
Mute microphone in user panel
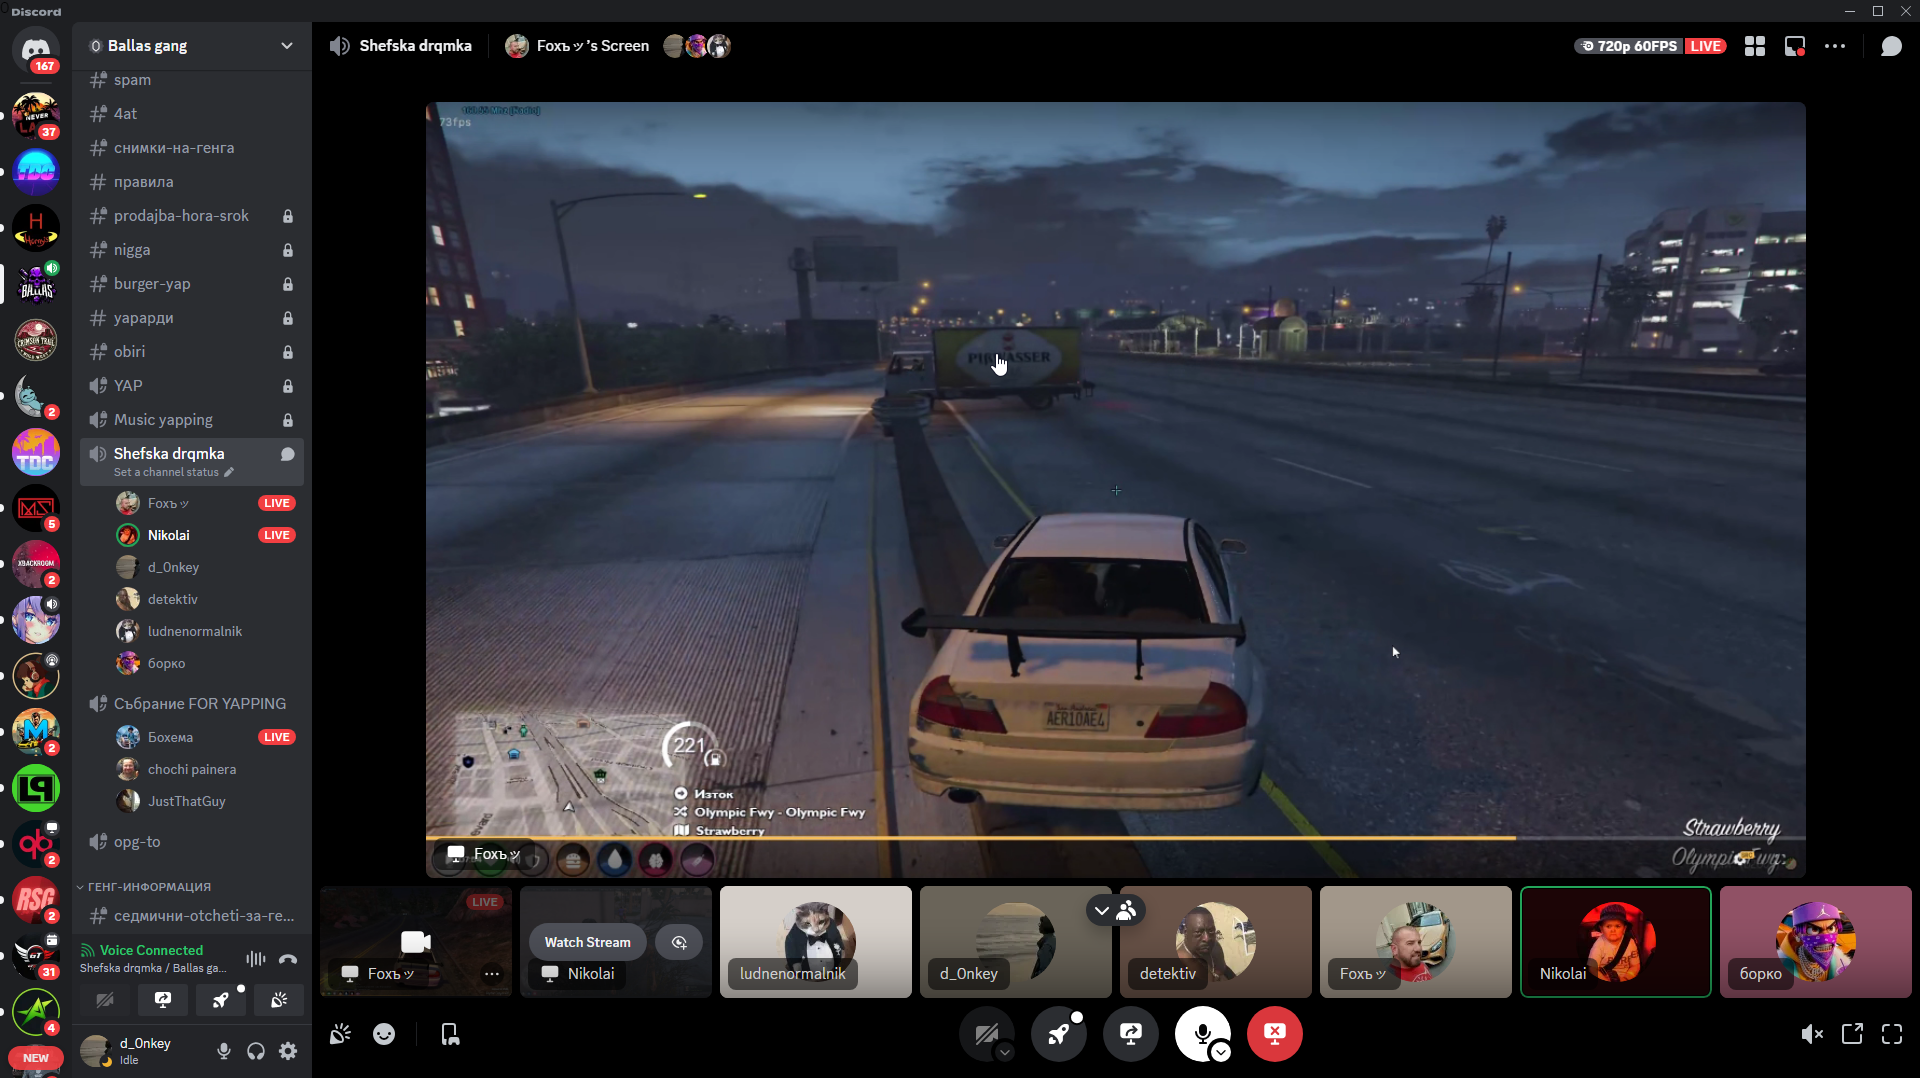(x=224, y=1051)
